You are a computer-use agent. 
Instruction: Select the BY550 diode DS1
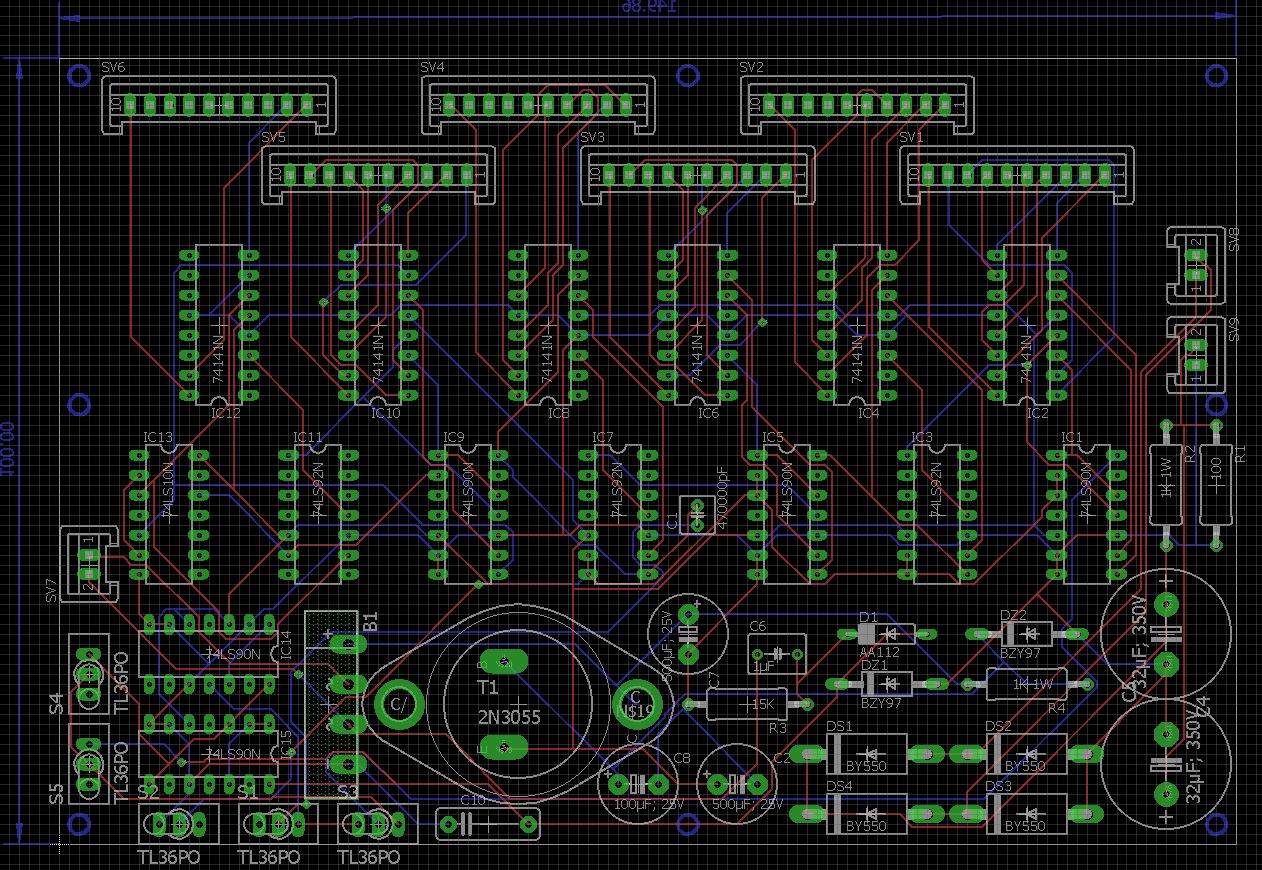(867, 753)
